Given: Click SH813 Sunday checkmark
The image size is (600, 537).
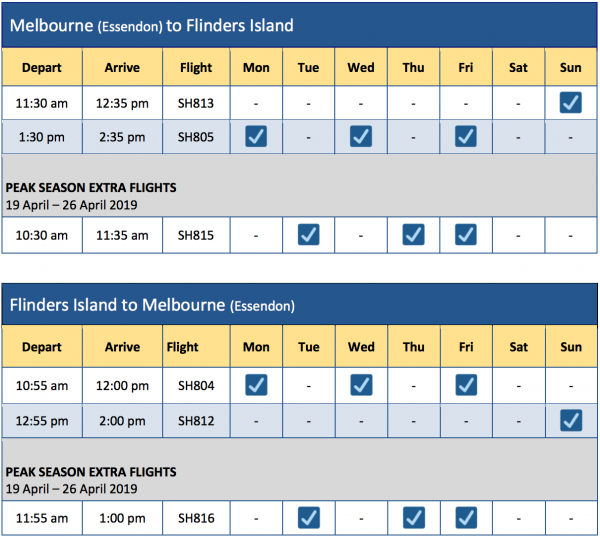Looking at the screenshot, I should point(571,102).
